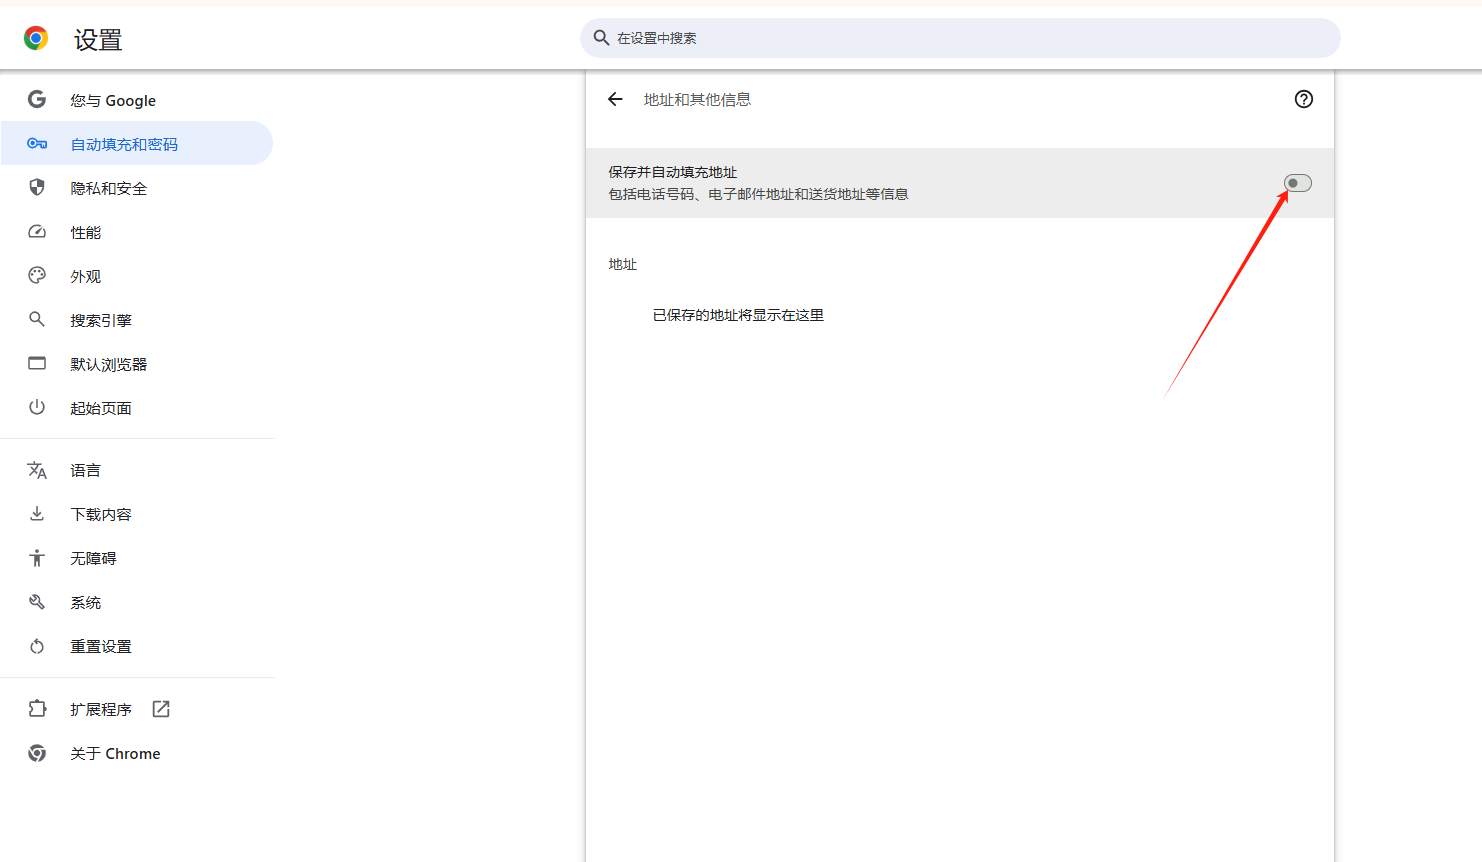Click the accessibility person icon
This screenshot has width=1482, height=862.
point(37,558)
